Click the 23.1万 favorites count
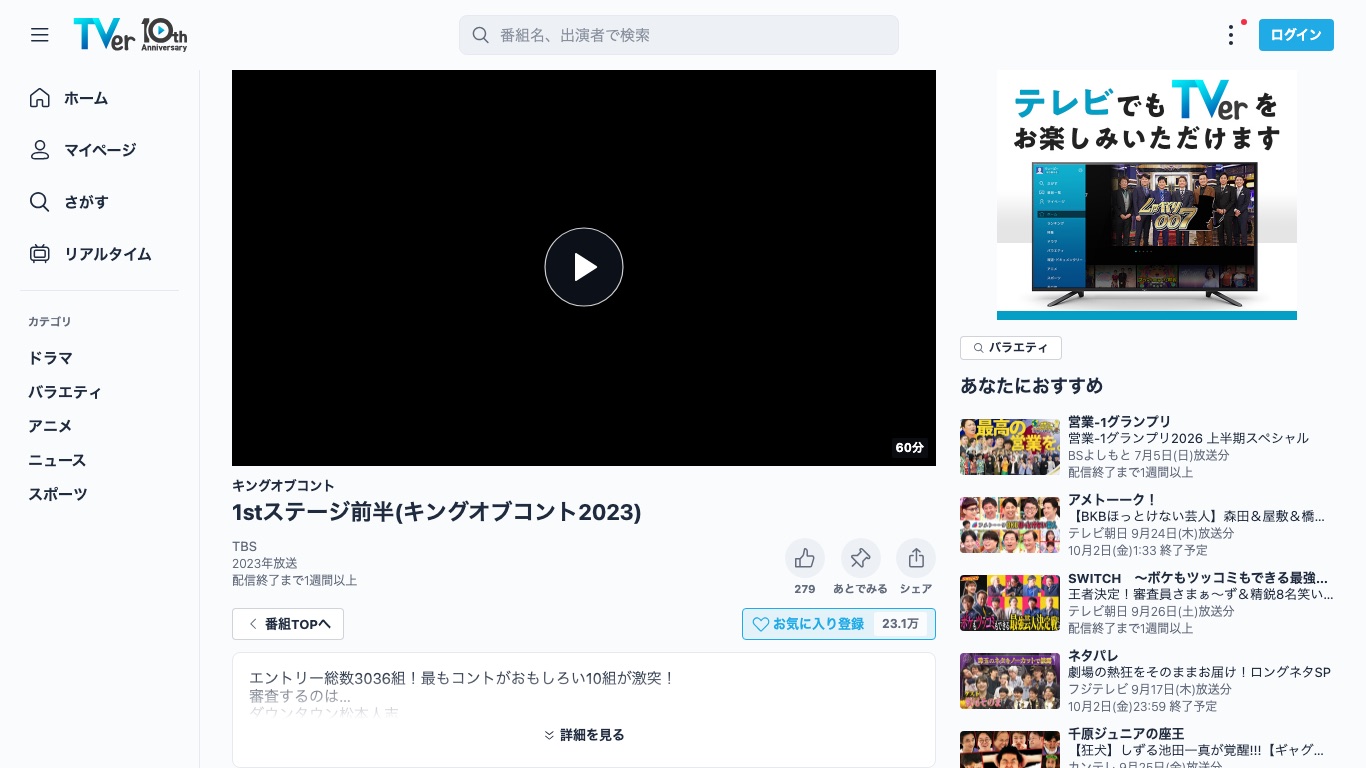1366x768 pixels. [x=900, y=624]
